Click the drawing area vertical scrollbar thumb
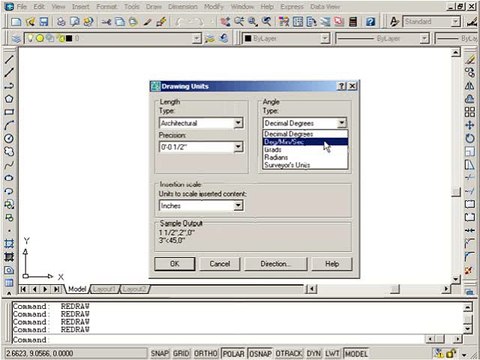The width and height of the screenshot is (480, 360). [456, 192]
